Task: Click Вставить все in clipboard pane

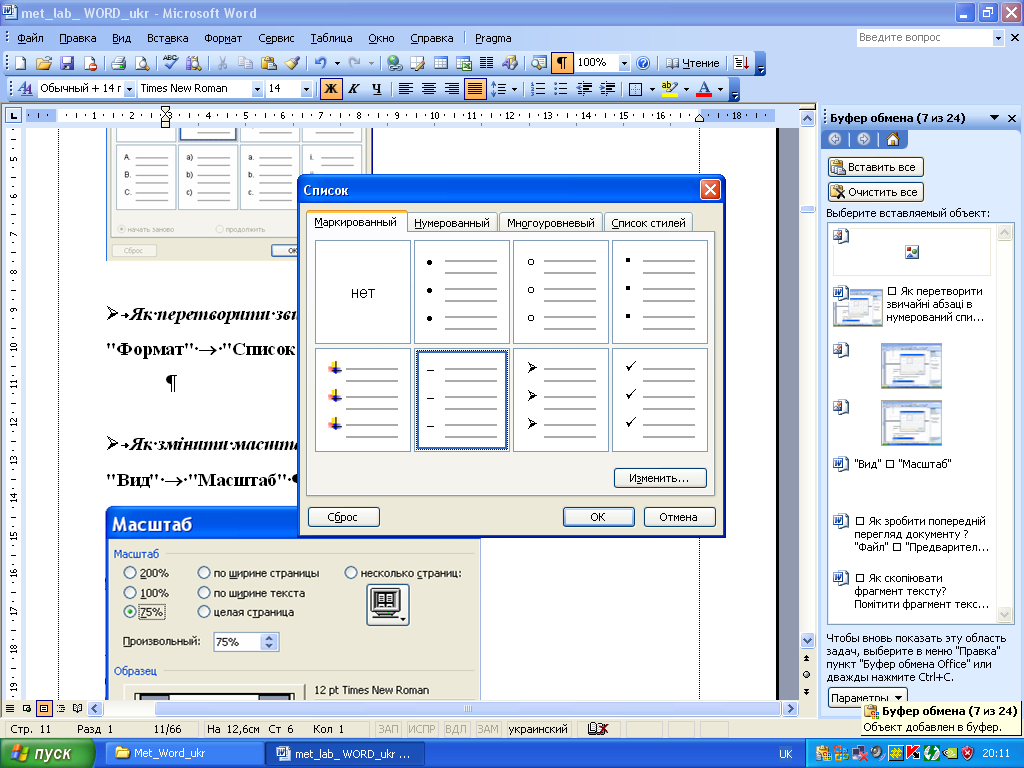Action: pos(875,167)
